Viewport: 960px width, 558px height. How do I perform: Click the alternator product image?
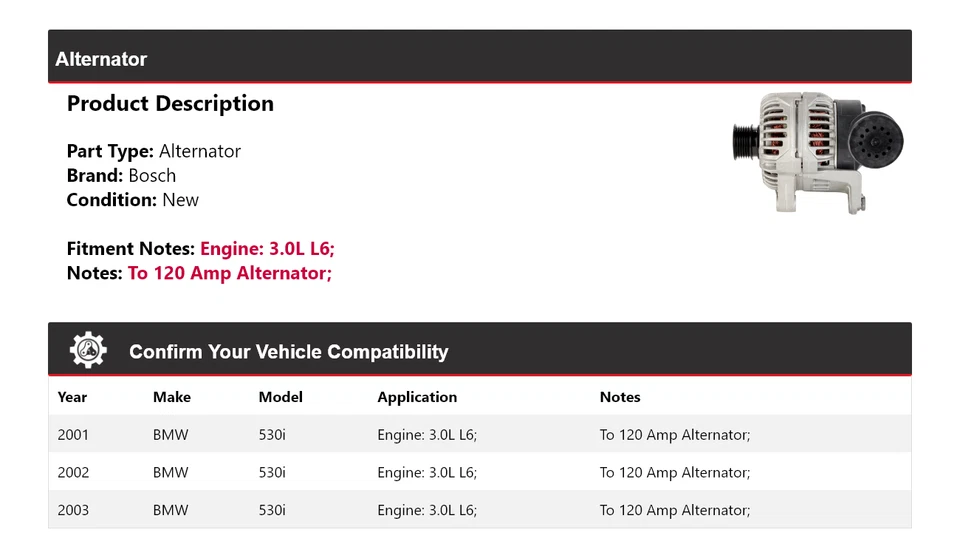[x=817, y=151]
